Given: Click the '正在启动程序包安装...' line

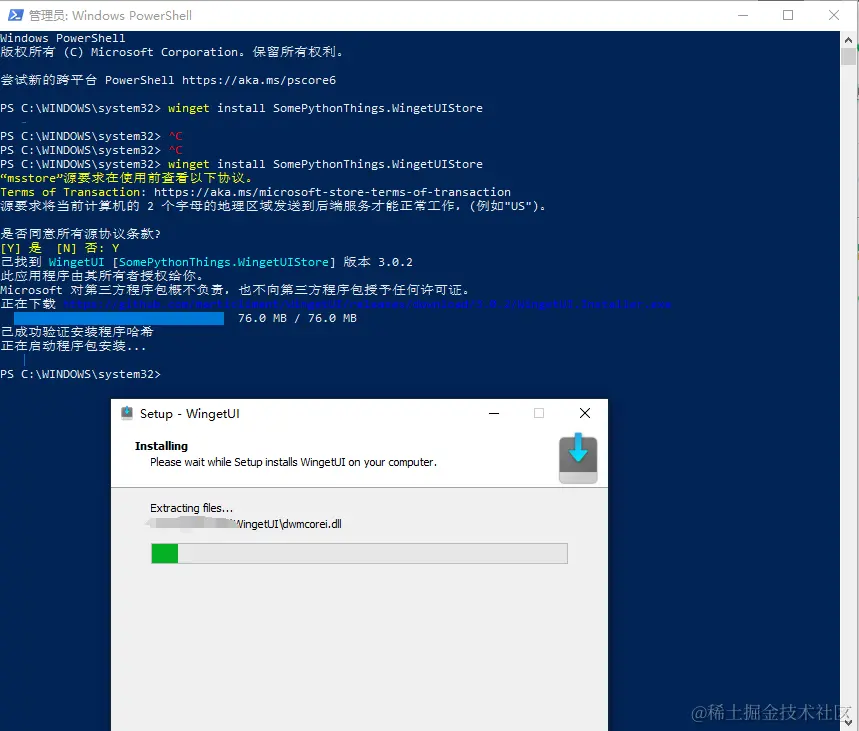Looking at the screenshot, I should point(73,346).
